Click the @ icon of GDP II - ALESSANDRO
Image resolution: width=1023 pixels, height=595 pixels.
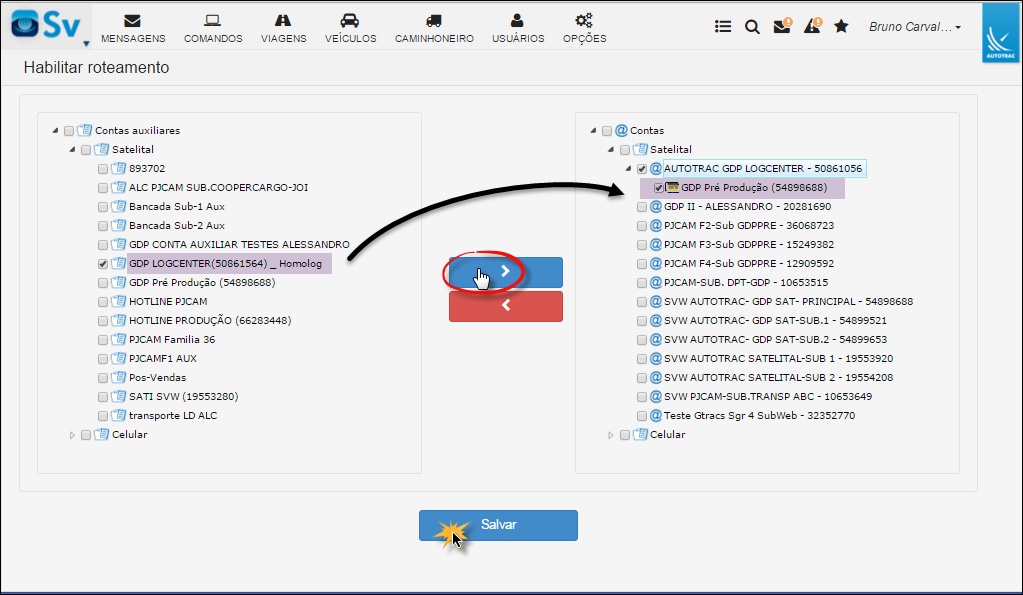click(656, 207)
